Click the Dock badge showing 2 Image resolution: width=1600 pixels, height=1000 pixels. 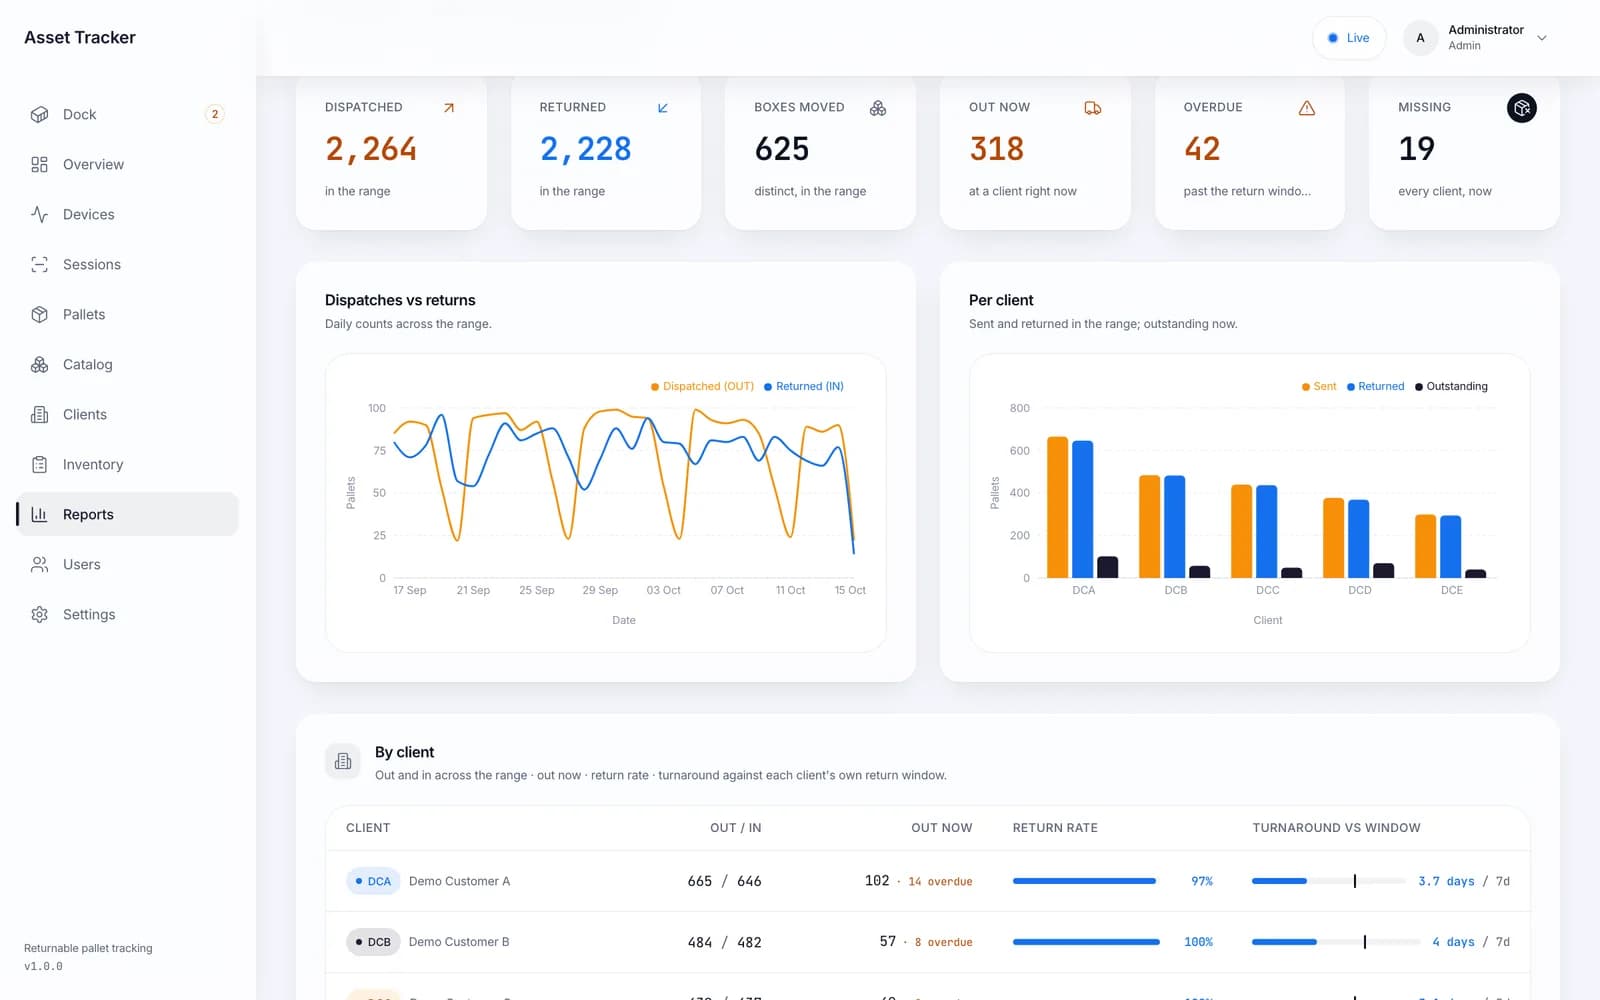[x=214, y=114]
